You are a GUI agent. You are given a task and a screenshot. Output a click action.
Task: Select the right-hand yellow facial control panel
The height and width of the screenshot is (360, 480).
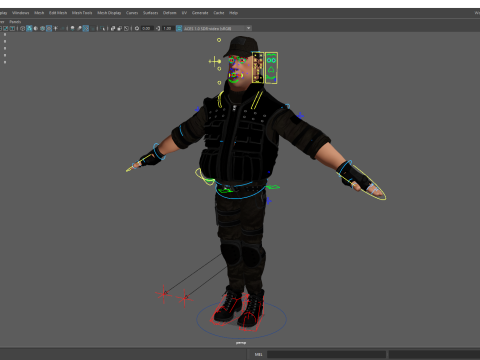pos(271,68)
